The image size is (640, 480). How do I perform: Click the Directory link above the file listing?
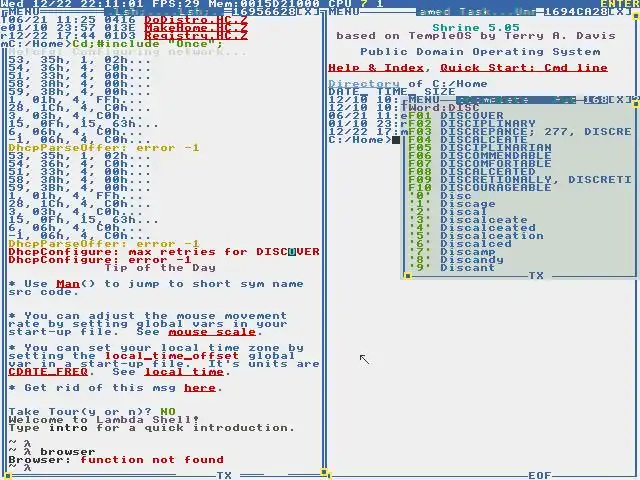coord(364,84)
